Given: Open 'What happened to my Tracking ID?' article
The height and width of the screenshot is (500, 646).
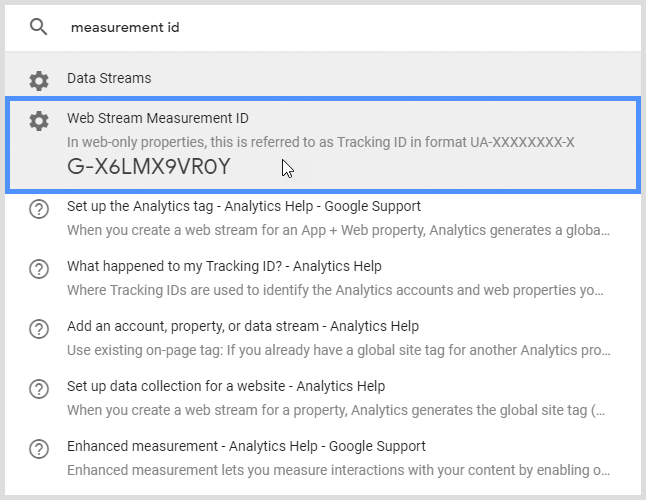Looking at the screenshot, I should coord(224,266).
